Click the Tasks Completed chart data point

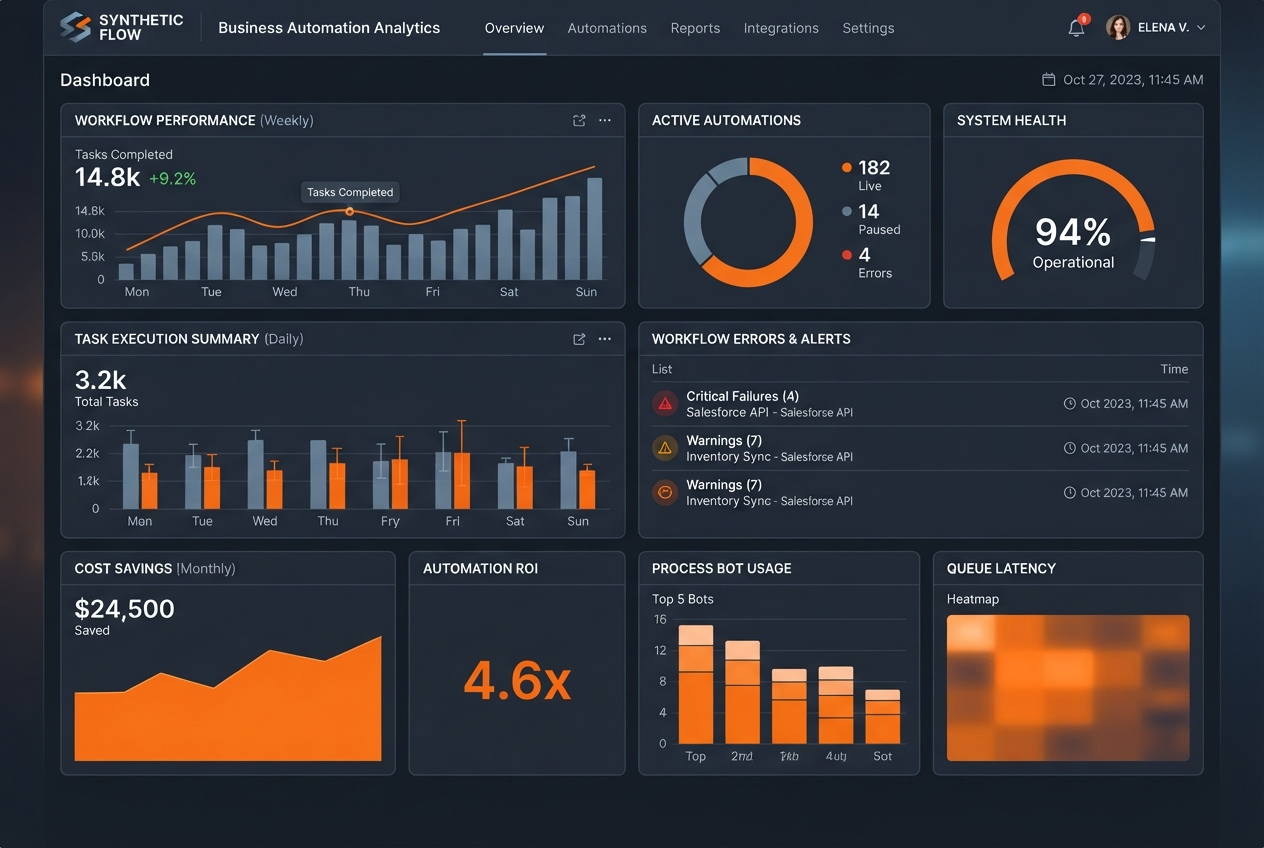pyautogui.click(x=349, y=211)
